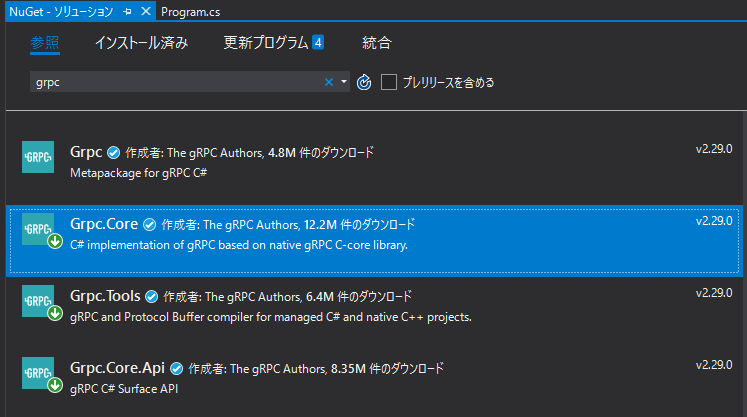Screen dimensions: 747x417
Task: Click v2.29.0 on the Grpc.Core row
Action: tap(714, 221)
